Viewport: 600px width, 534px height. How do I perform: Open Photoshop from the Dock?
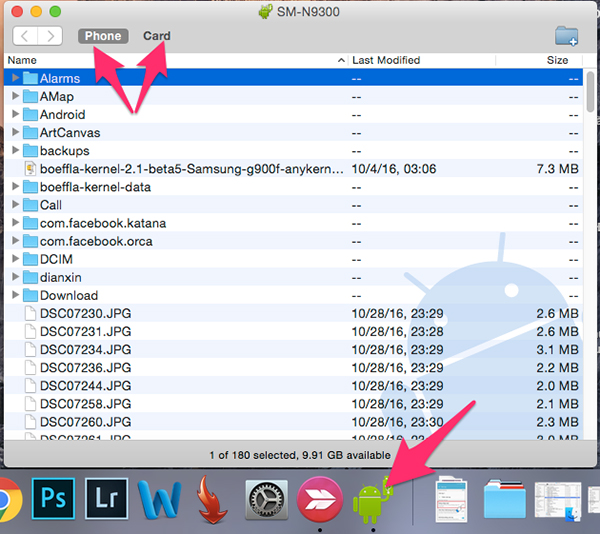[53, 498]
